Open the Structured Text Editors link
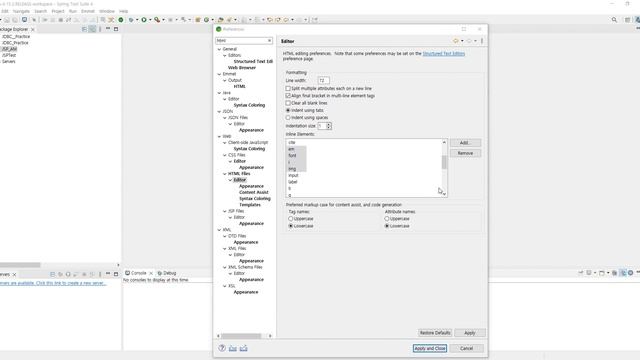Viewport: 640px width, 360px height. pos(444,53)
